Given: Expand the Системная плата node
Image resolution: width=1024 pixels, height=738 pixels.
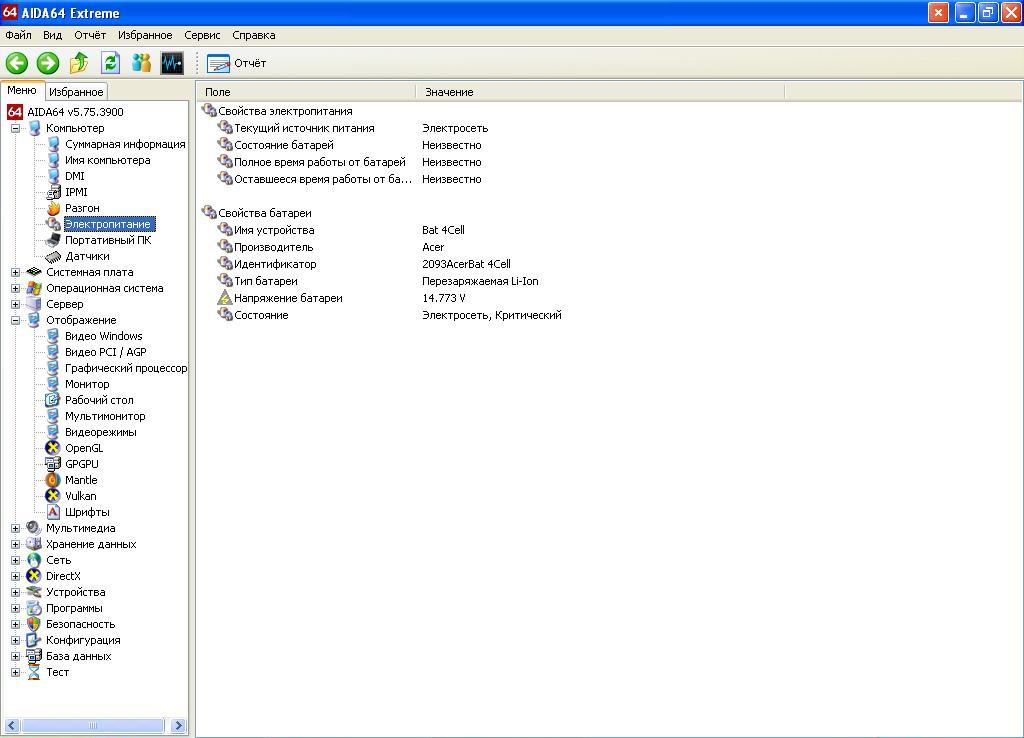Looking at the screenshot, I should 16,272.
